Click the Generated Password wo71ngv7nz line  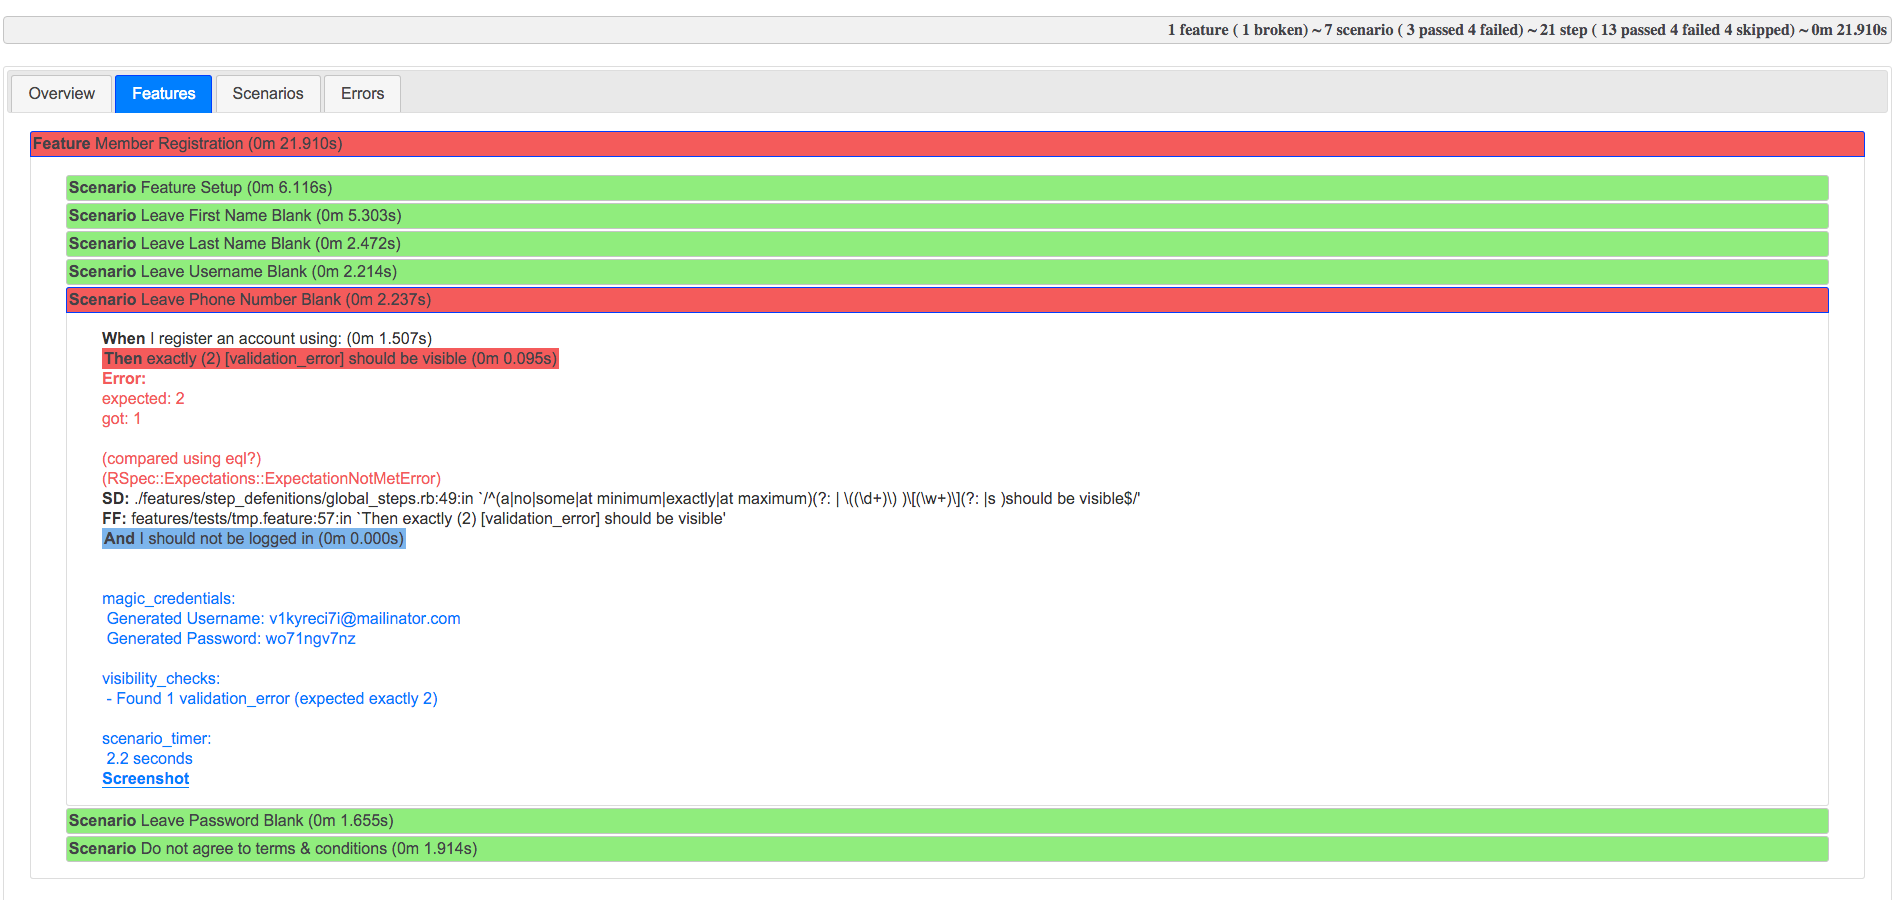click(231, 639)
